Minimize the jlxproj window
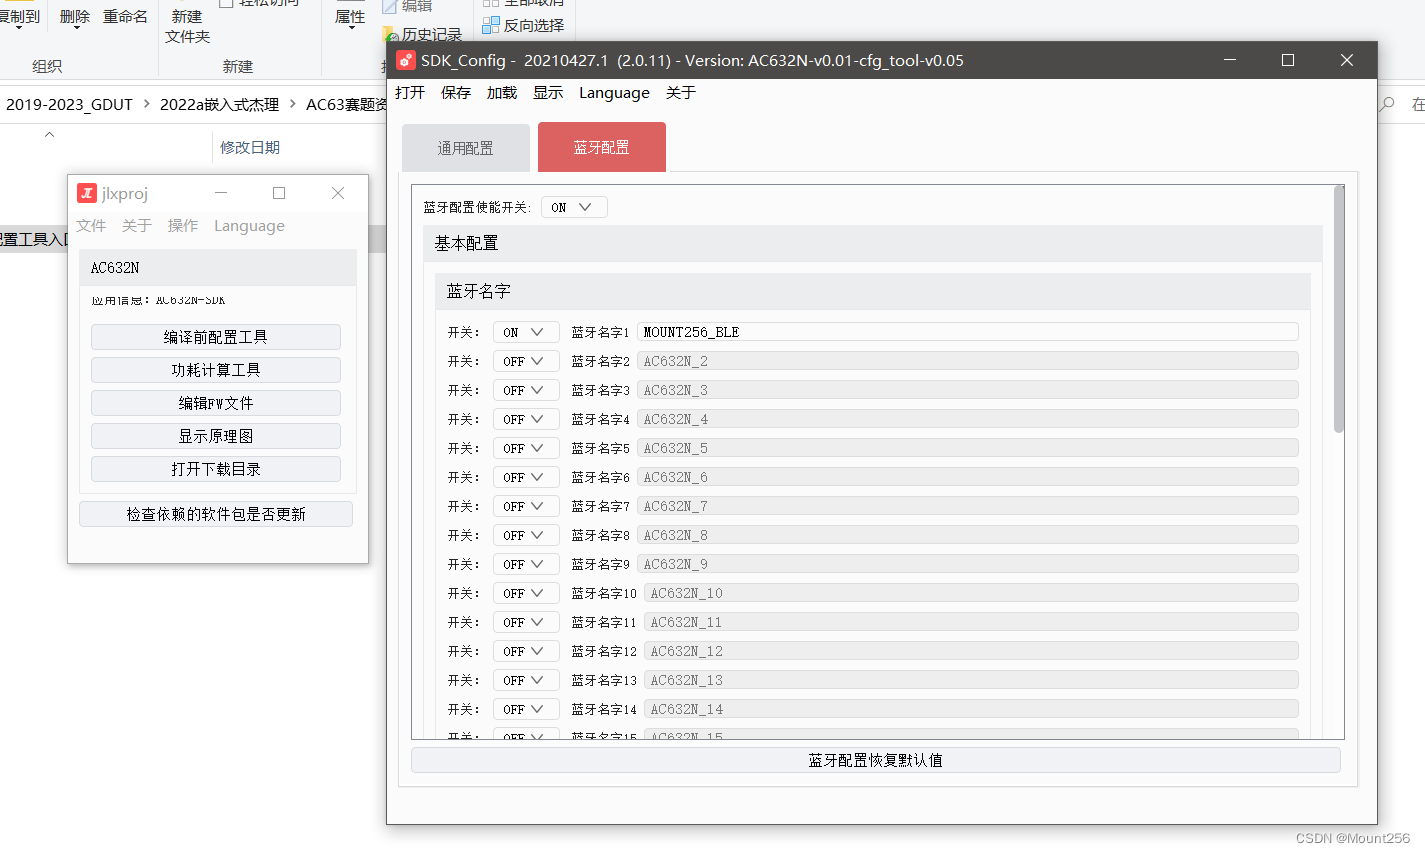The height and width of the screenshot is (853, 1425). (x=221, y=193)
